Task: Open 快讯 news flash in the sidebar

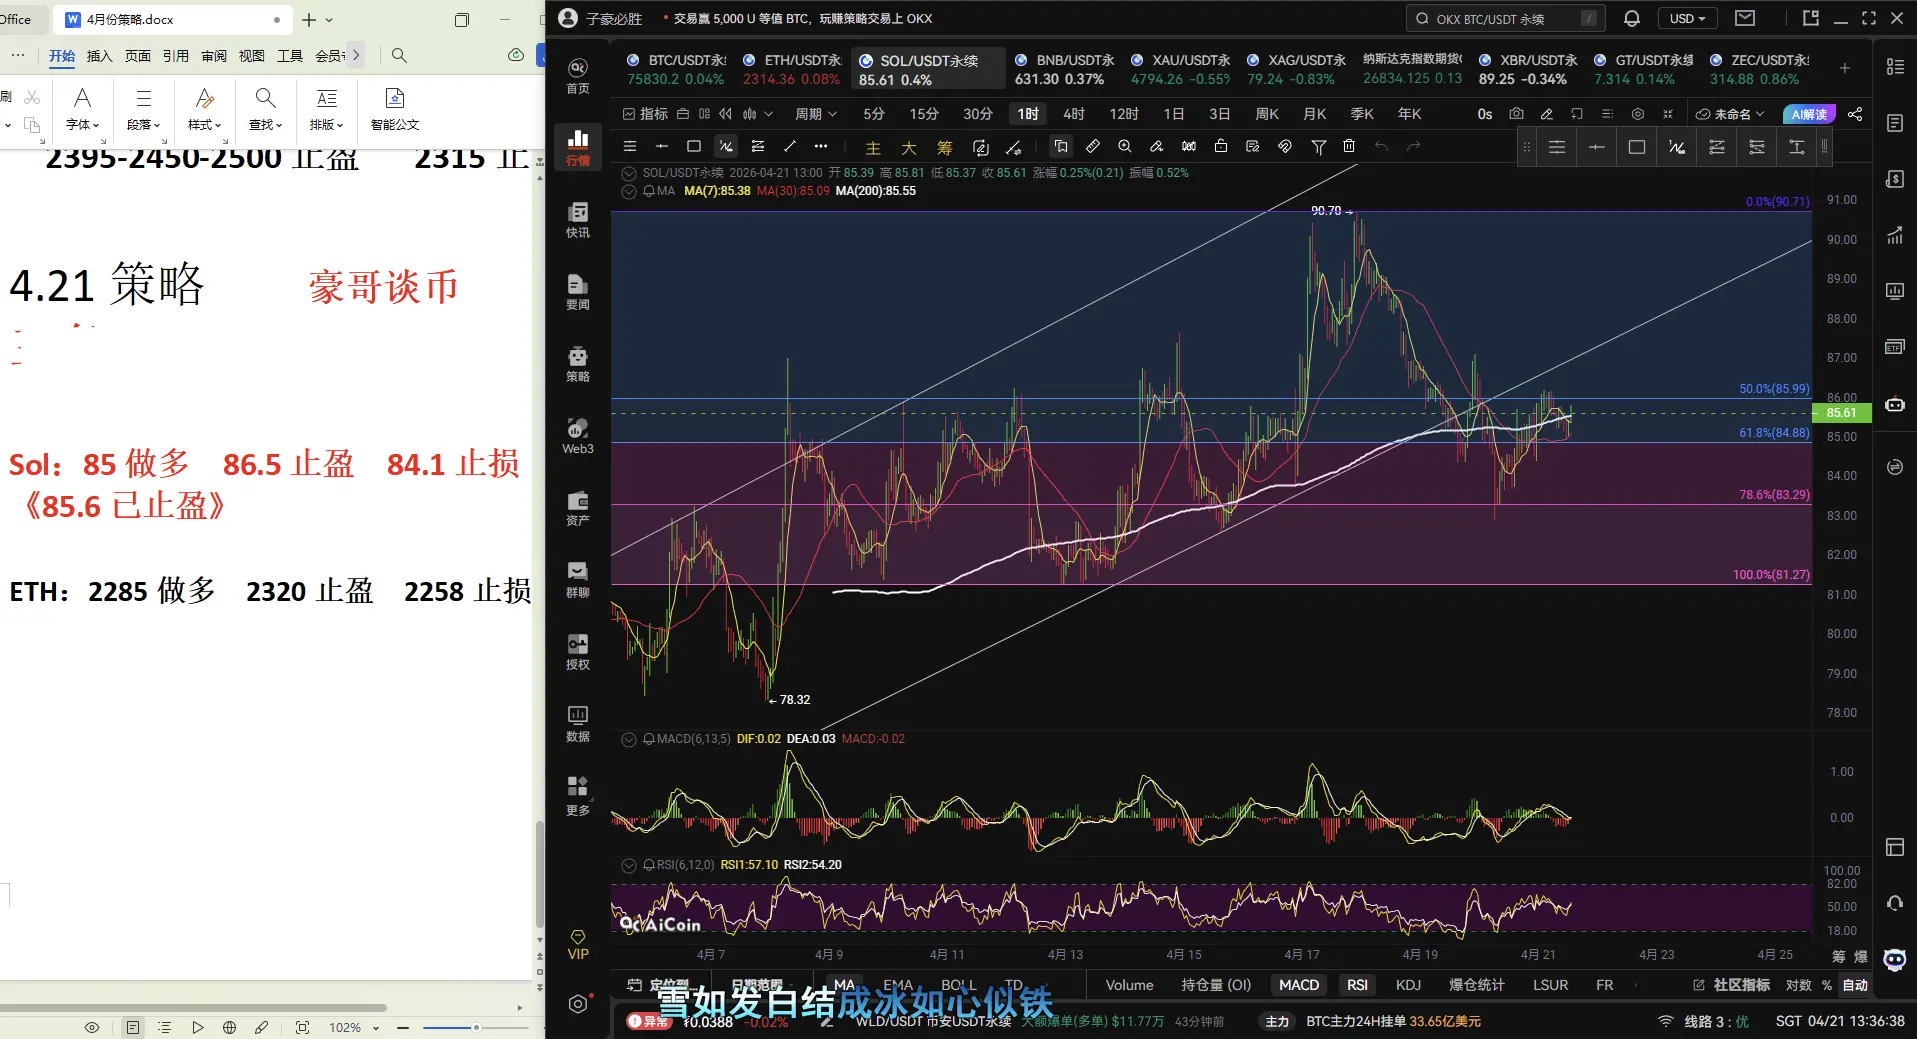Action: (578, 220)
